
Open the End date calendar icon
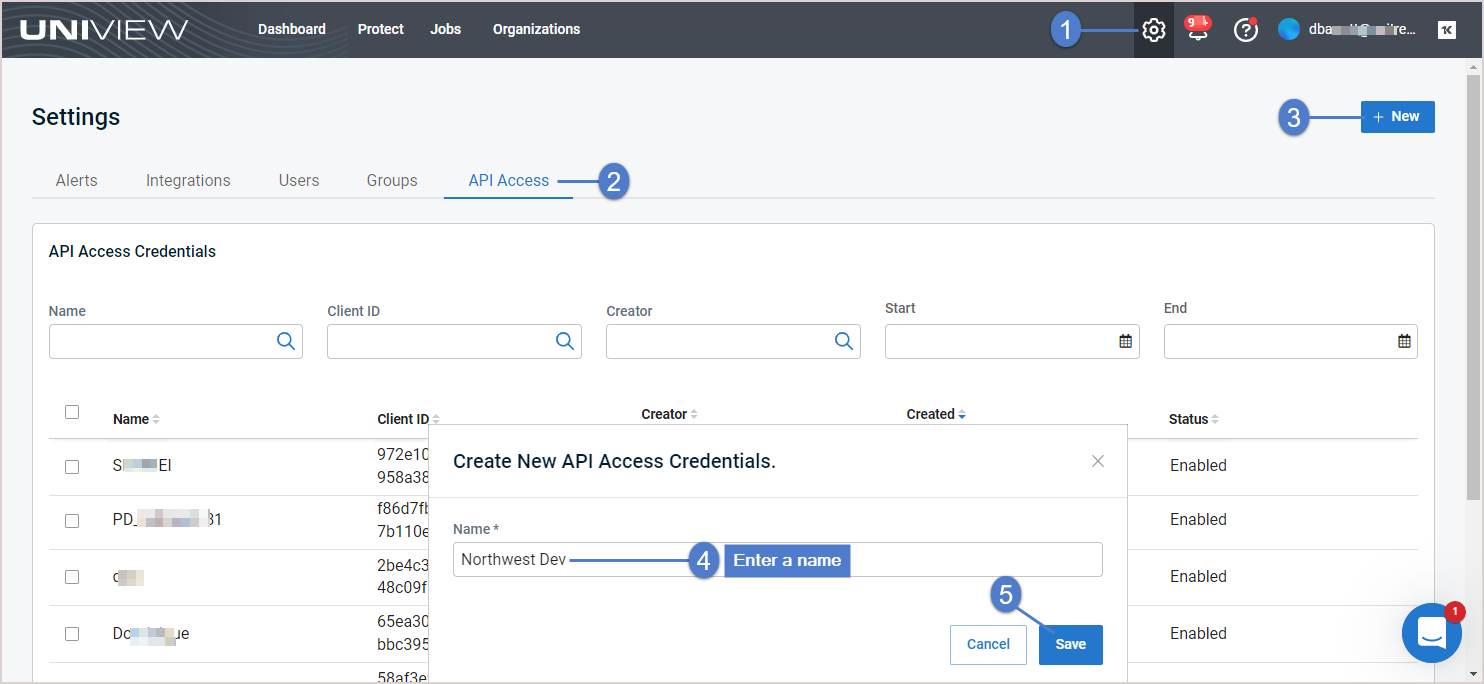[x=1404, y=341]
